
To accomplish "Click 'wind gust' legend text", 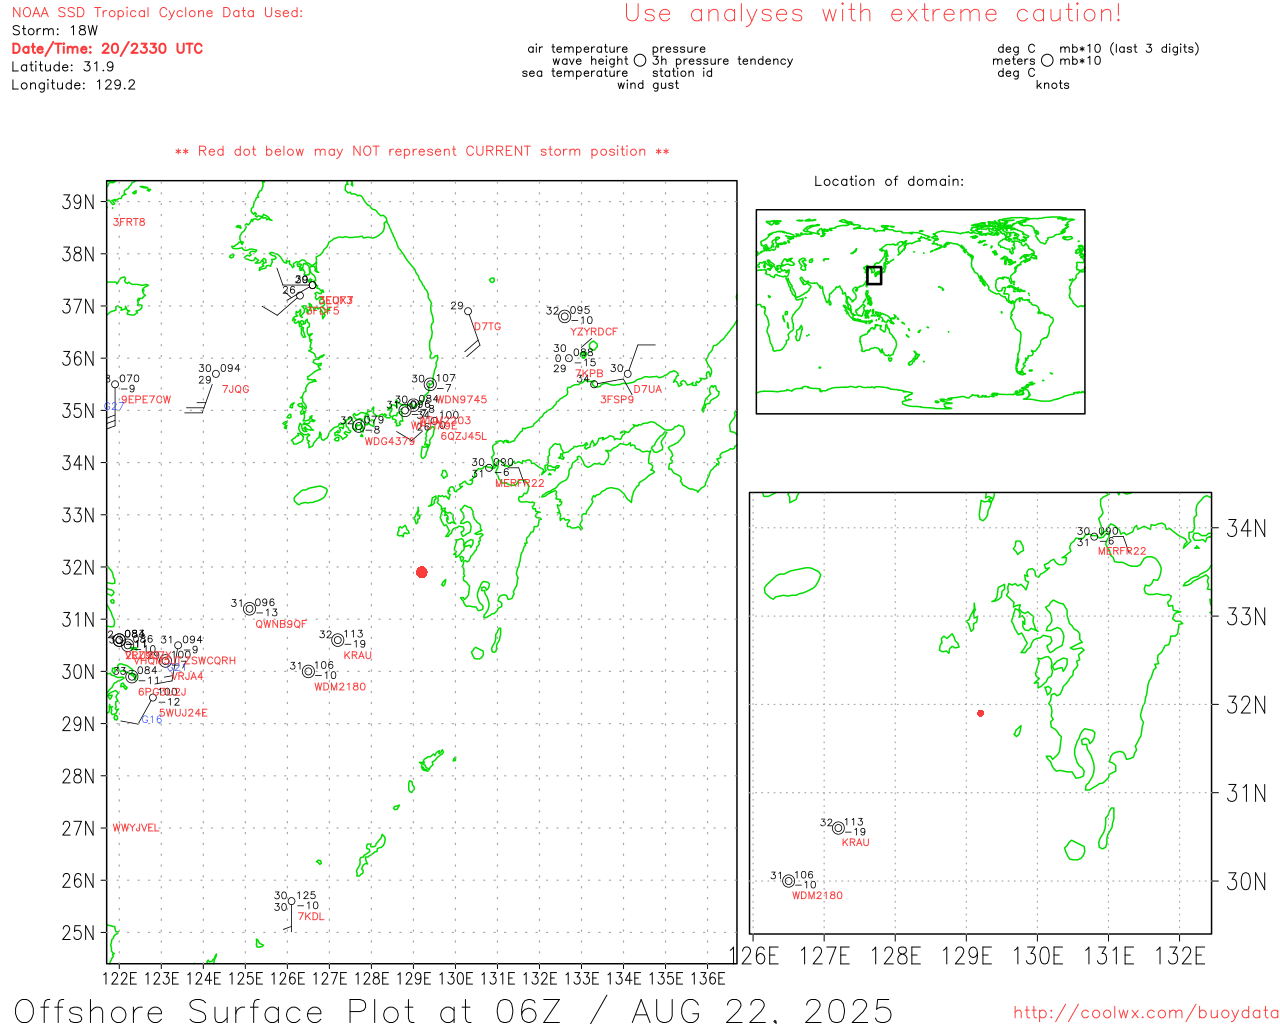I will (x=648, y=85).
